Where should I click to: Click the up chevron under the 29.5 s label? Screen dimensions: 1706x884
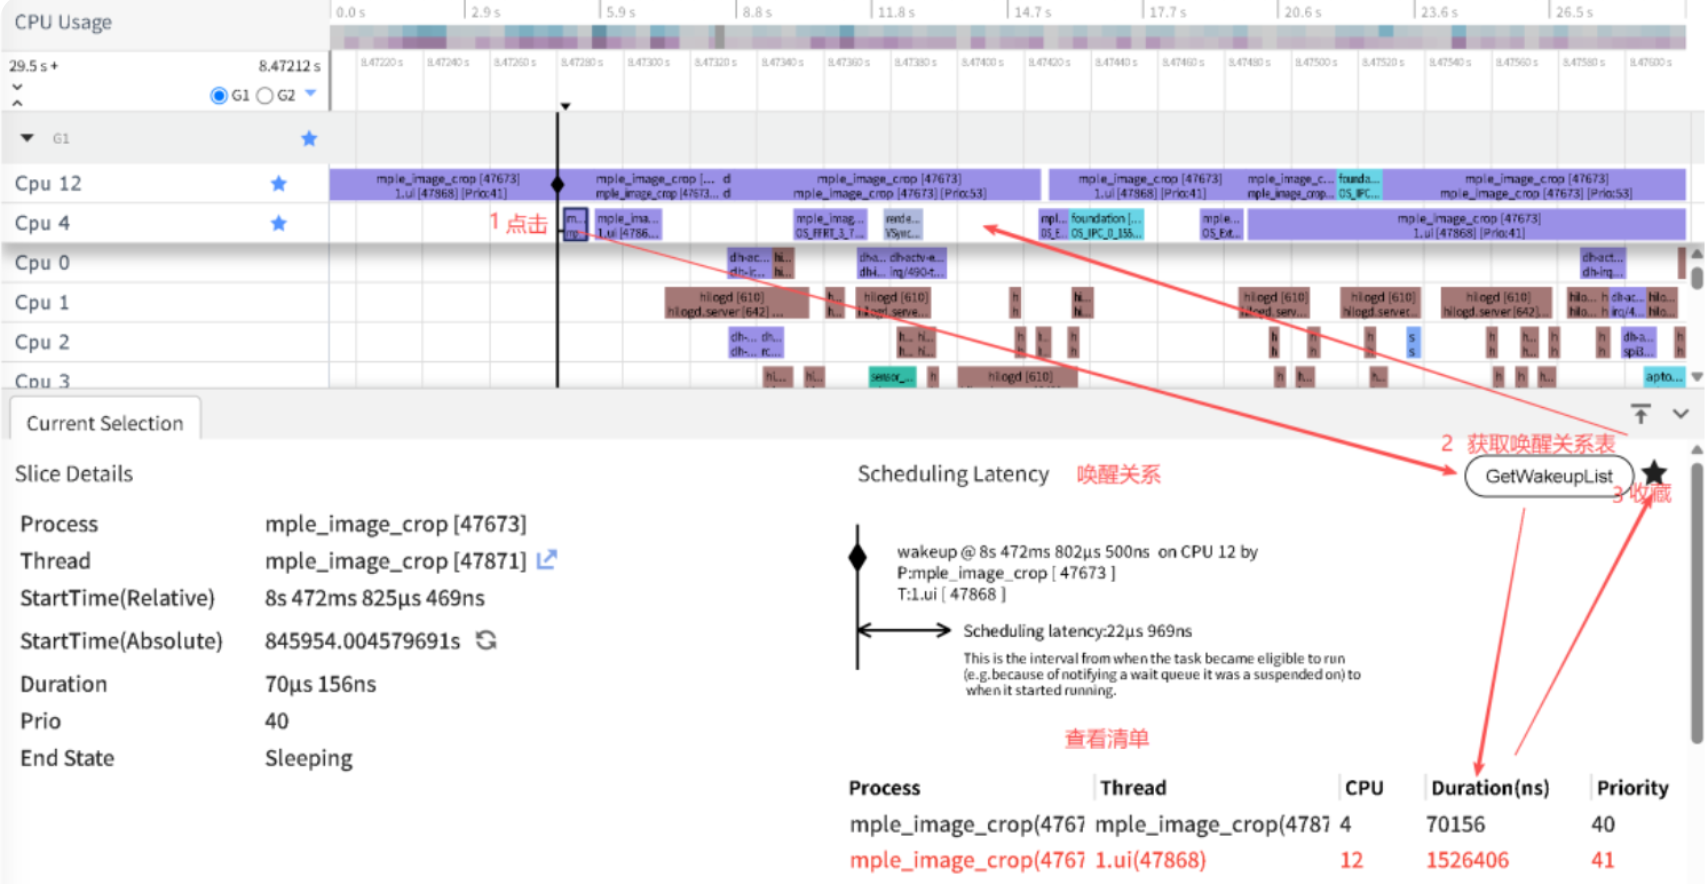[17, 102]
